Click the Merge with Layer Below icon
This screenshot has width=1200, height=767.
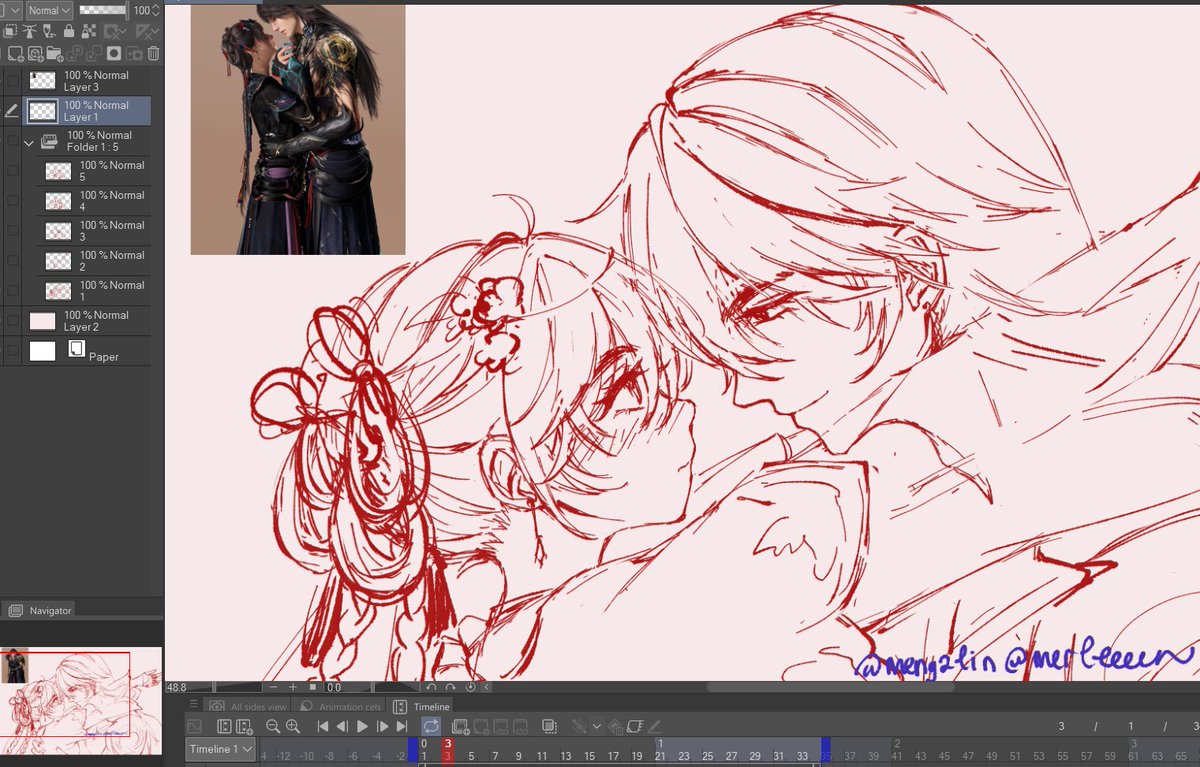[94, 54]
